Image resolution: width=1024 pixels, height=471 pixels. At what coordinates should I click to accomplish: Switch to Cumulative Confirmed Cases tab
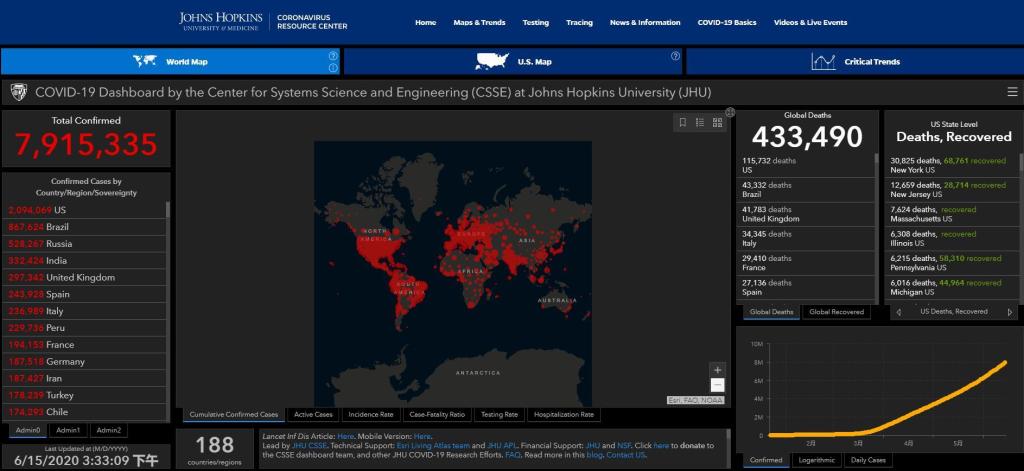coord(234,415)
